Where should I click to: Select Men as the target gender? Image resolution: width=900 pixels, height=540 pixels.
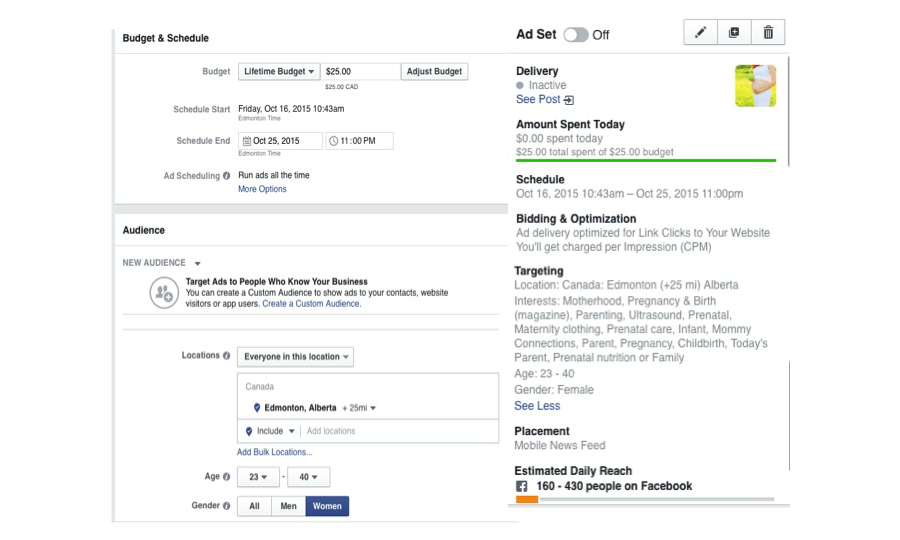click(288, 506)
